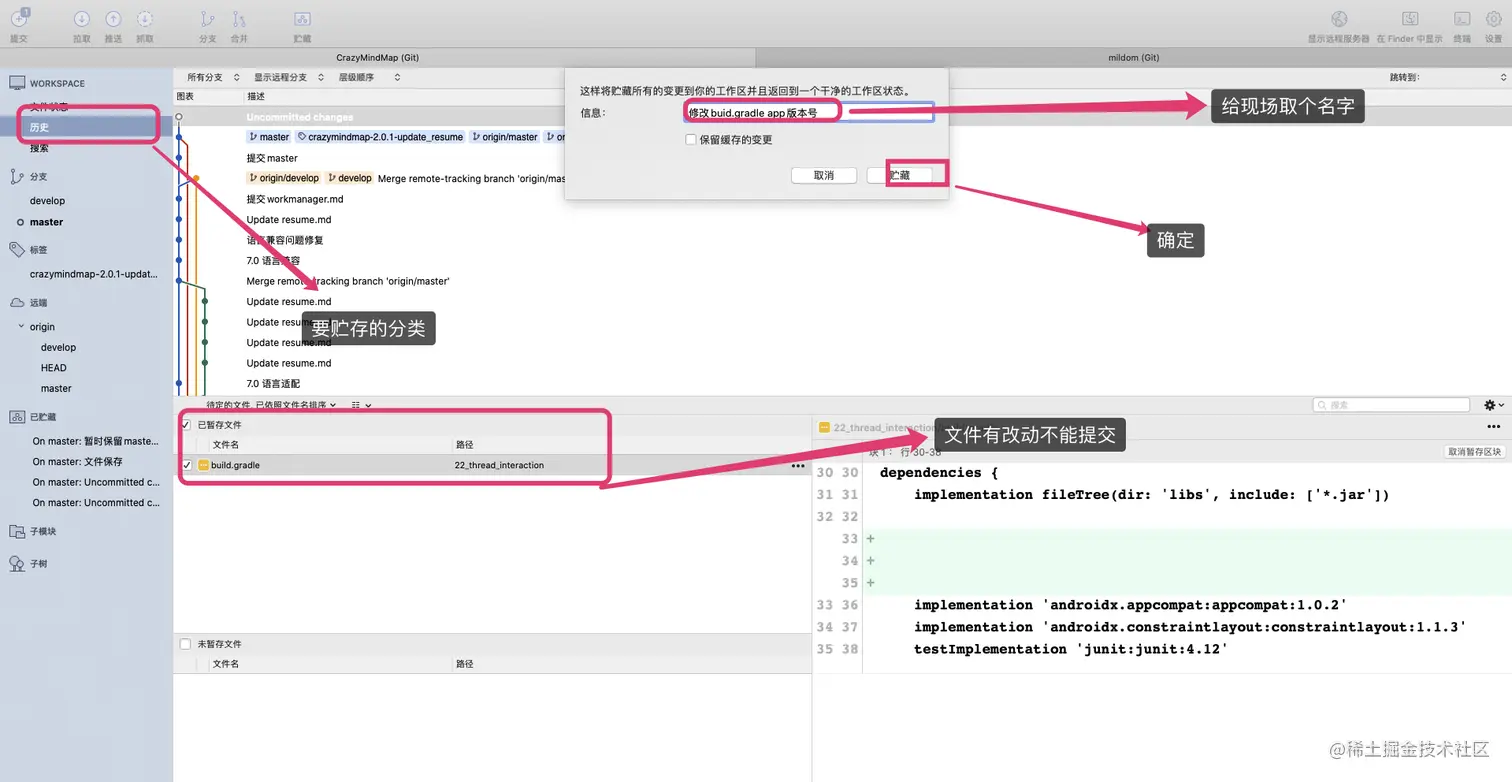Click 在 Finder 中显示 toolbar icon
This screenshot has height=782, width=1512.
click(x=1410, y=19)
